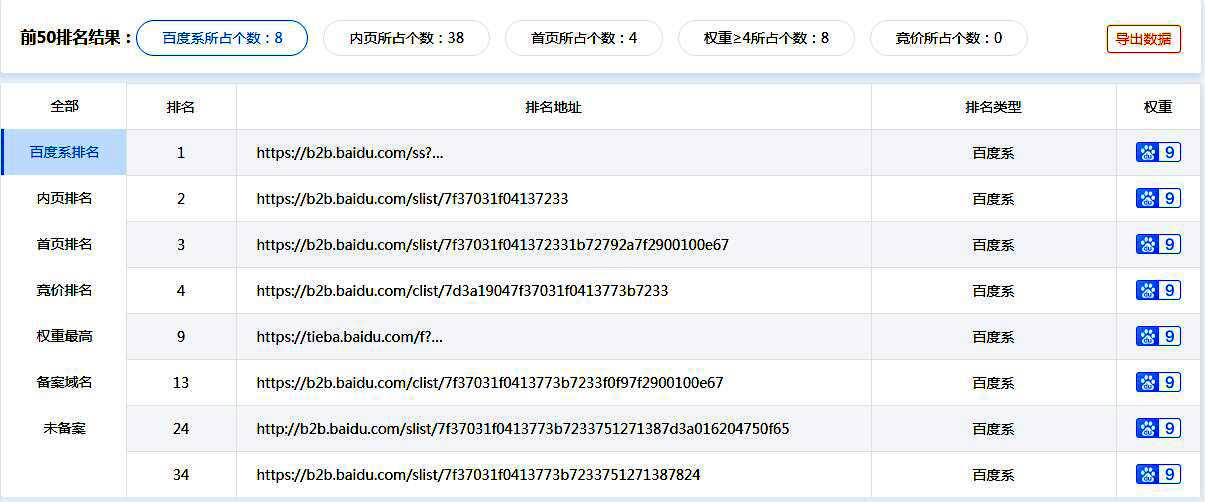
Task: Click the Baidu weight badge in rank 34 row
Action: pyautogui.click(x=1158, y=475)
